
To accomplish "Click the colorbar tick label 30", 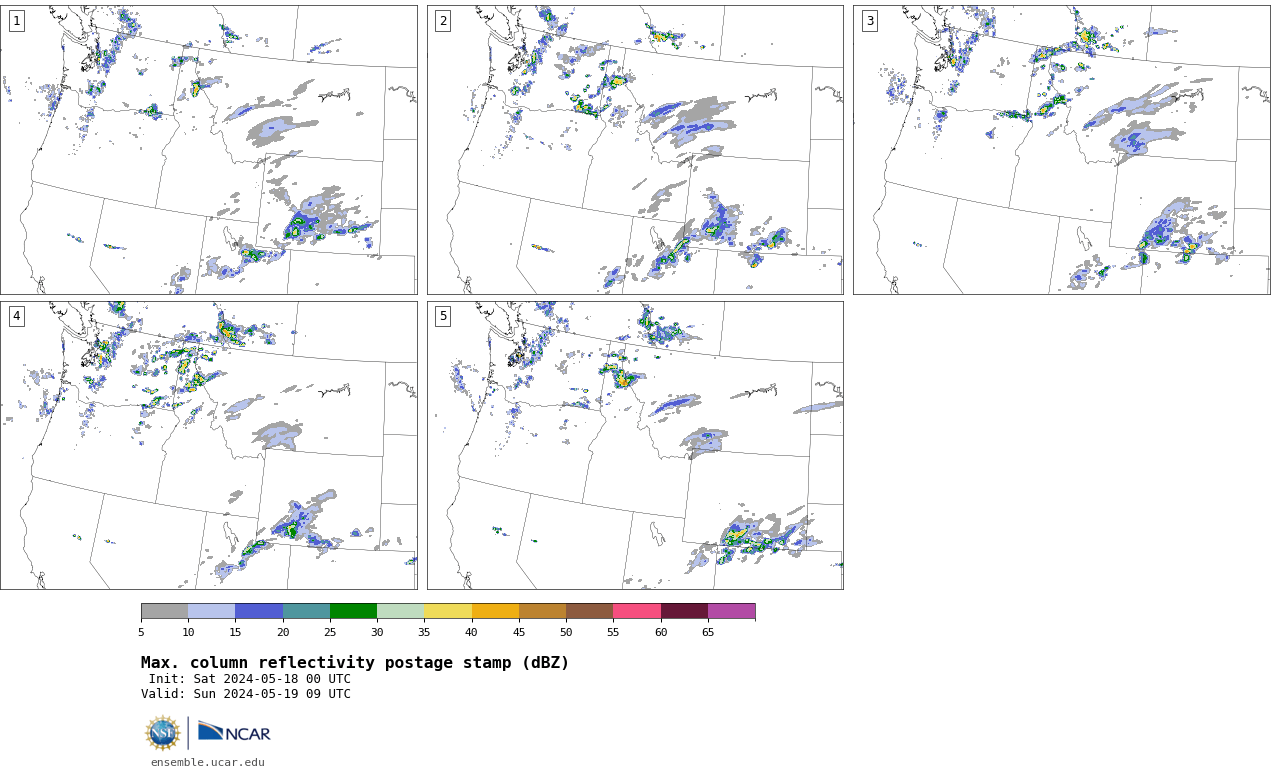I will coord(377,632).
